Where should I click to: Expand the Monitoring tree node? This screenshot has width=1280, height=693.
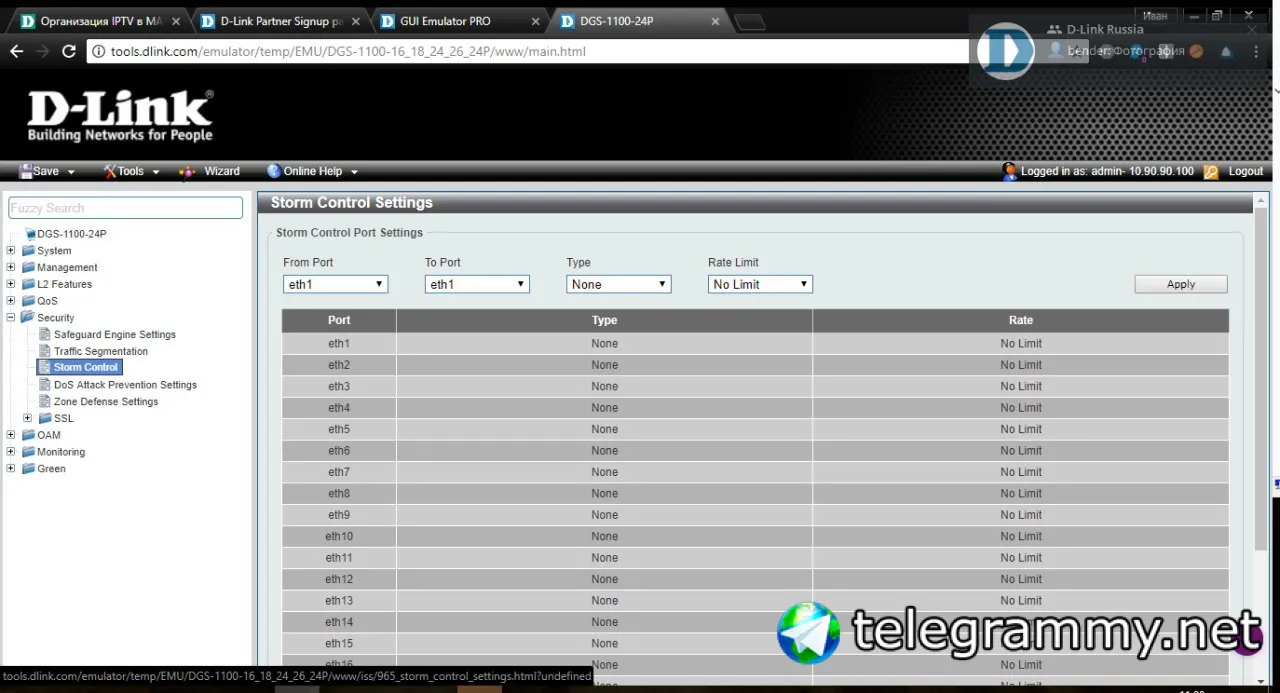click(x=11, y=452)
